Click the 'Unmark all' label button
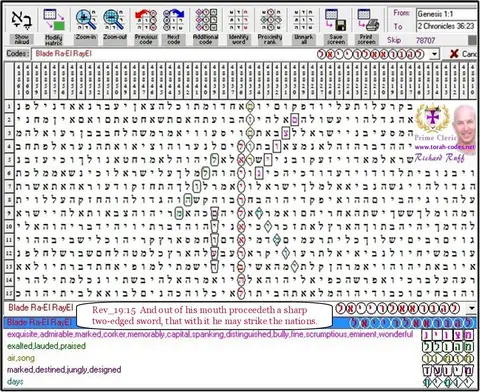 pos(303,39)
